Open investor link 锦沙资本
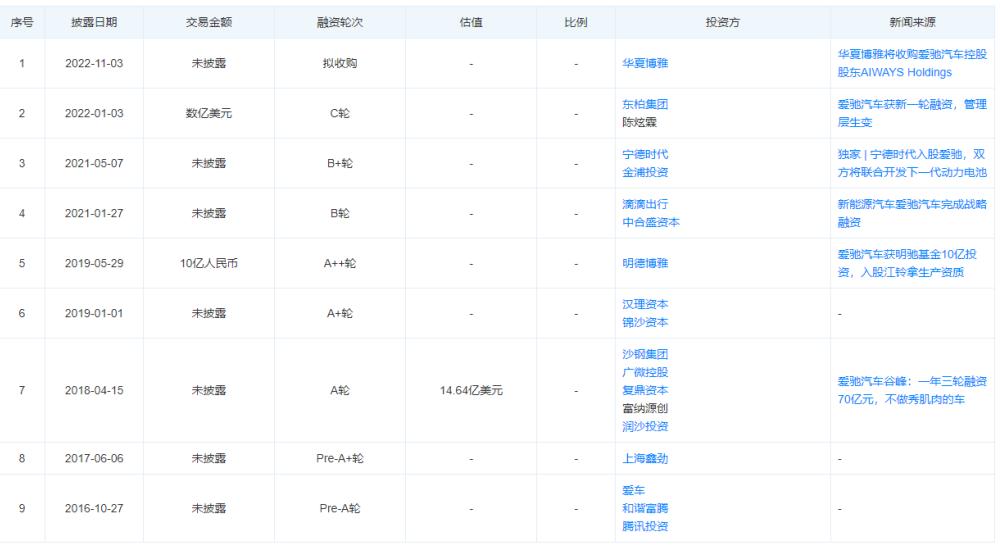 tap(645, 322)
